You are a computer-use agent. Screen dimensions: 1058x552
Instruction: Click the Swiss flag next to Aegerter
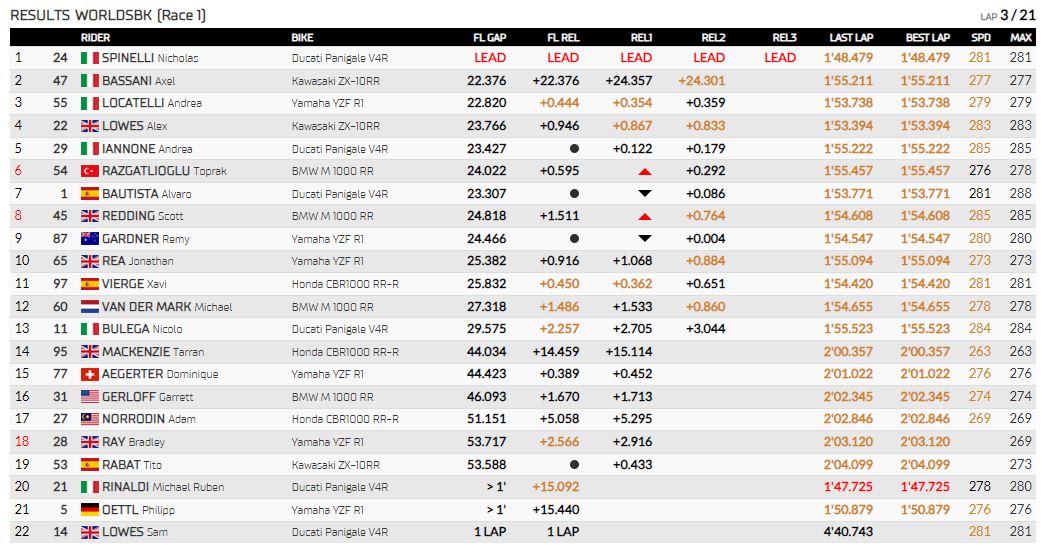tap(90, 375)
